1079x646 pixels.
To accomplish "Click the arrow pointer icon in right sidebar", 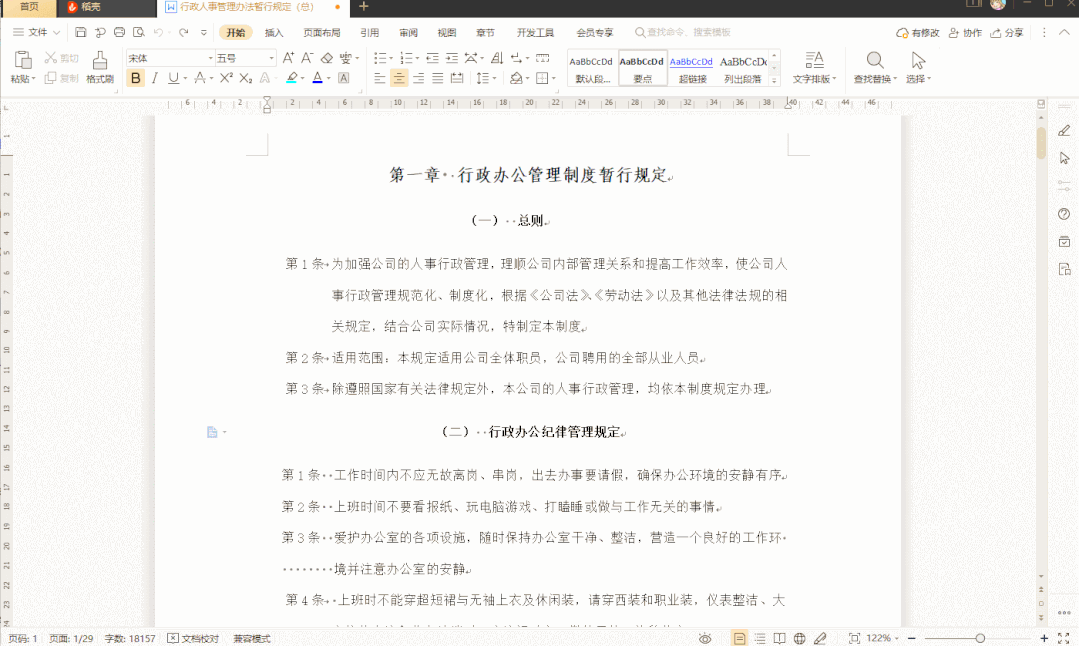I will 1064,158.
